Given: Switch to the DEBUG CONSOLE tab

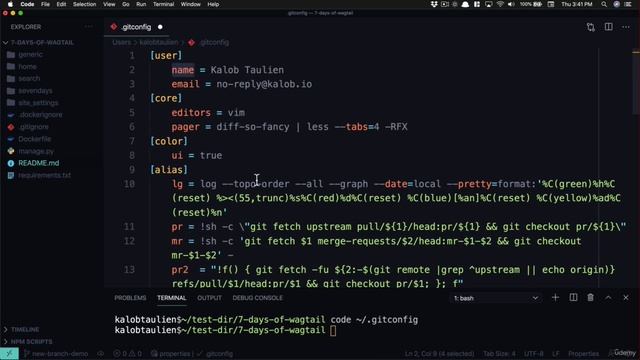Looking at the screenshot, I should coord(258,298).
